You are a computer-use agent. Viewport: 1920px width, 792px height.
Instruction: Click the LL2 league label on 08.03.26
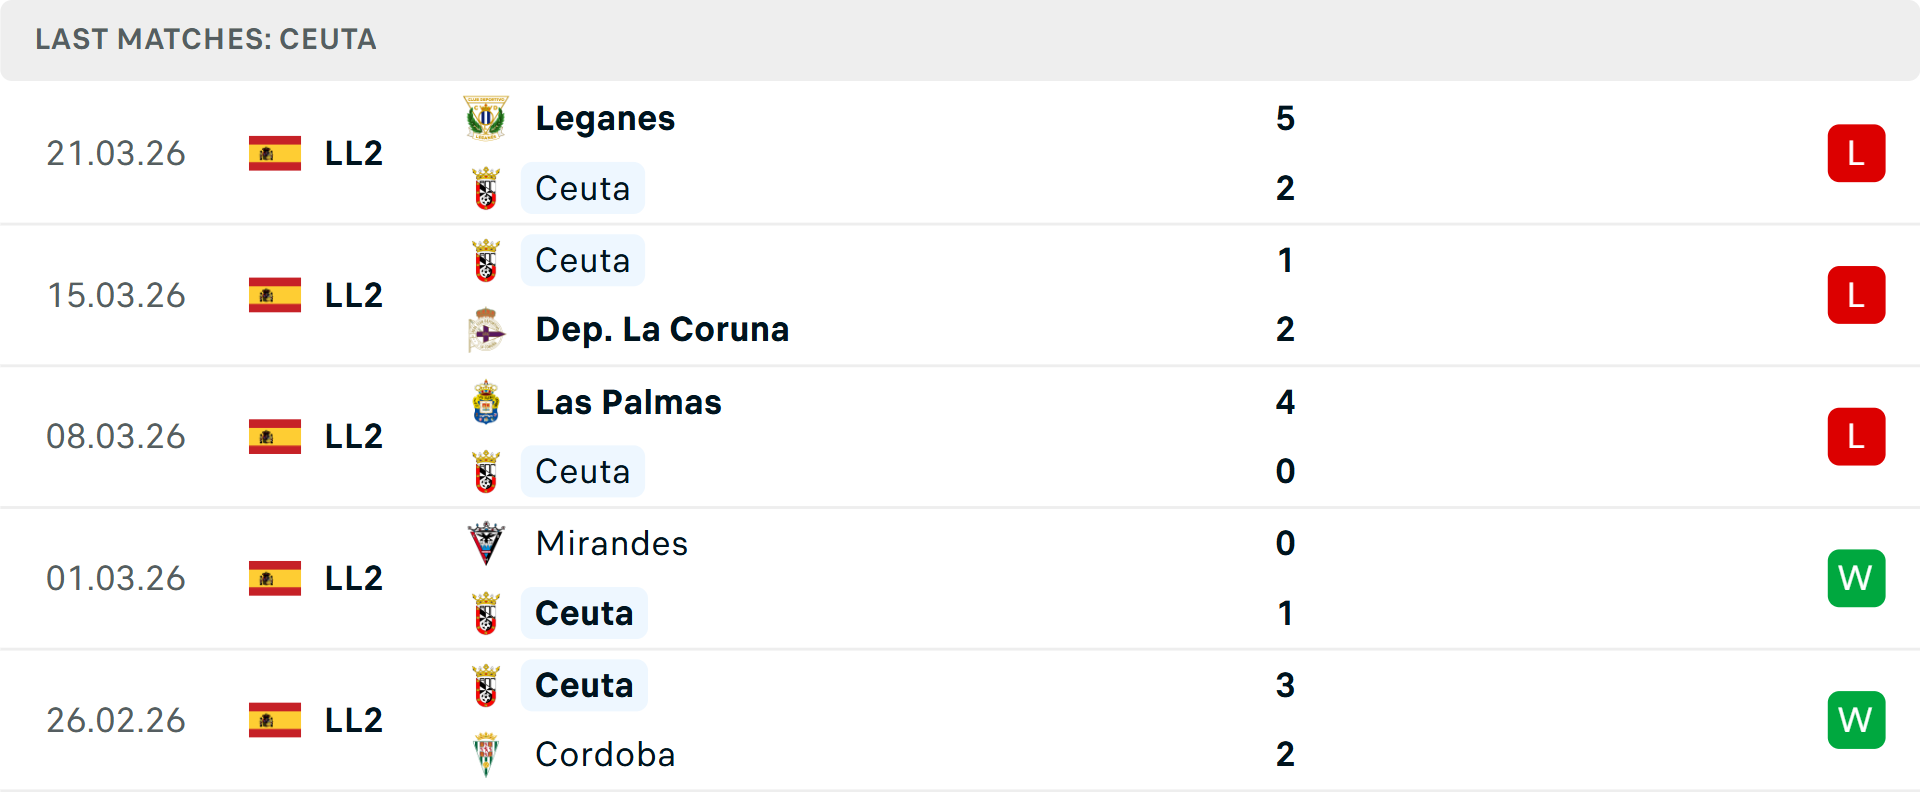tap(354, 437)
